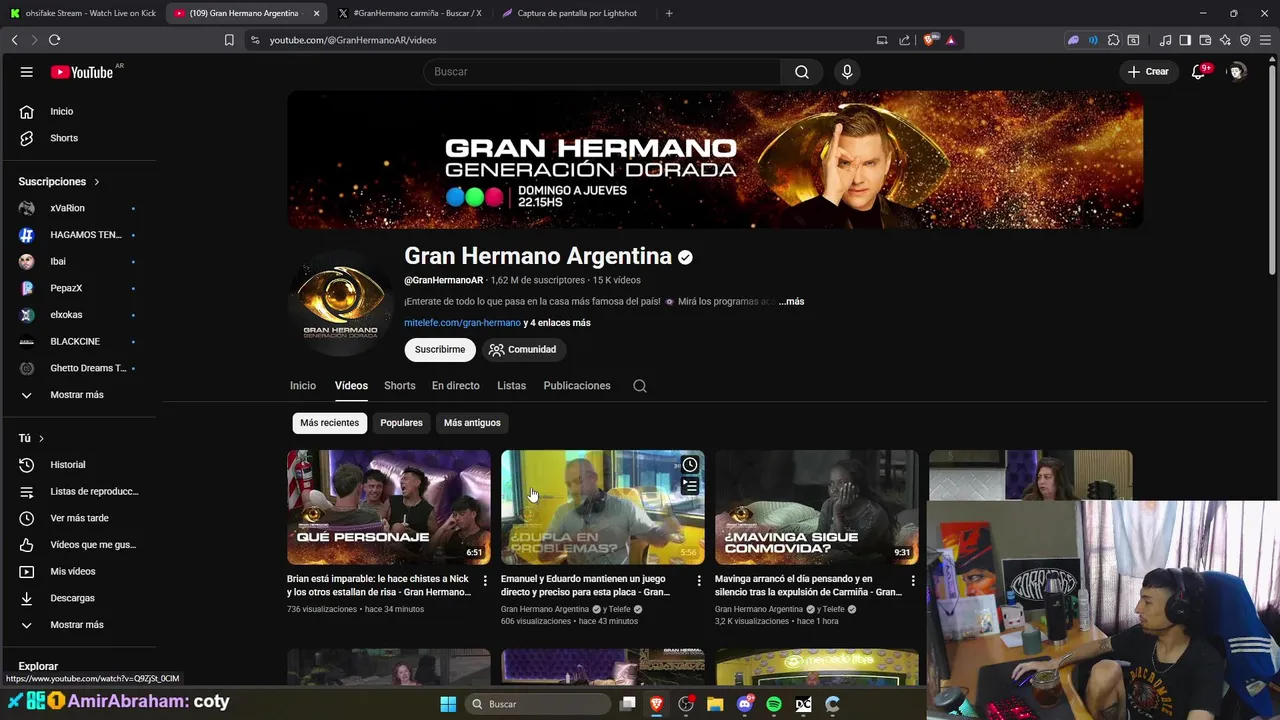1280x720 pixels.
Task: Open the notifications bell
Action: [x=1198, y=72]
